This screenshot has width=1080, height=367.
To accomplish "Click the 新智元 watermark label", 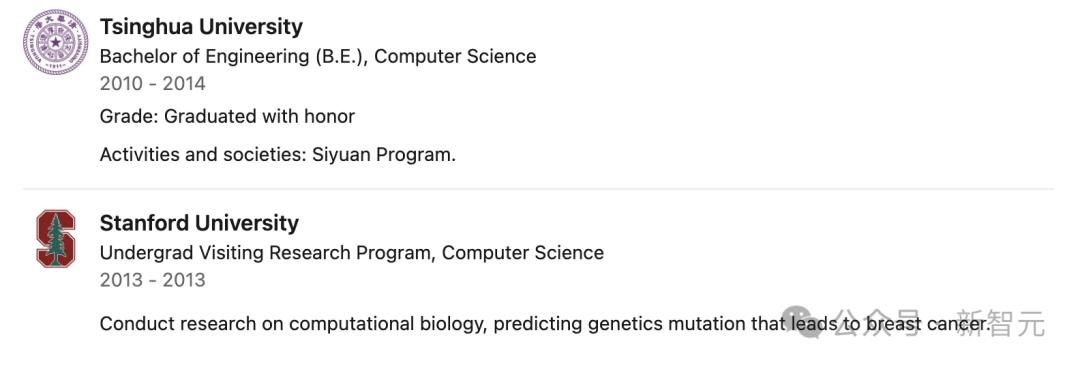I will (1001, 323).
